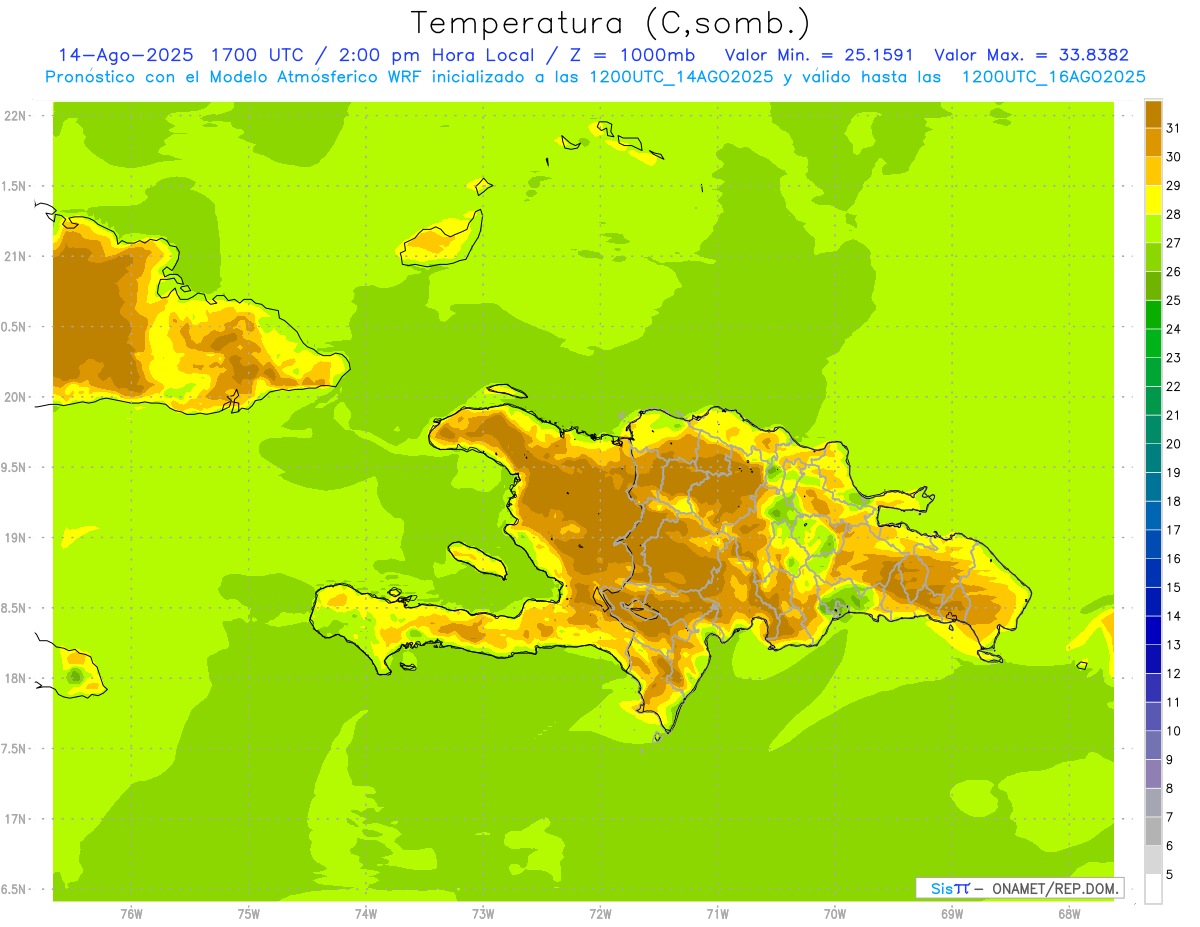Click the '17N' latitude axis label

pyautogui.click(x=15, y=819)
